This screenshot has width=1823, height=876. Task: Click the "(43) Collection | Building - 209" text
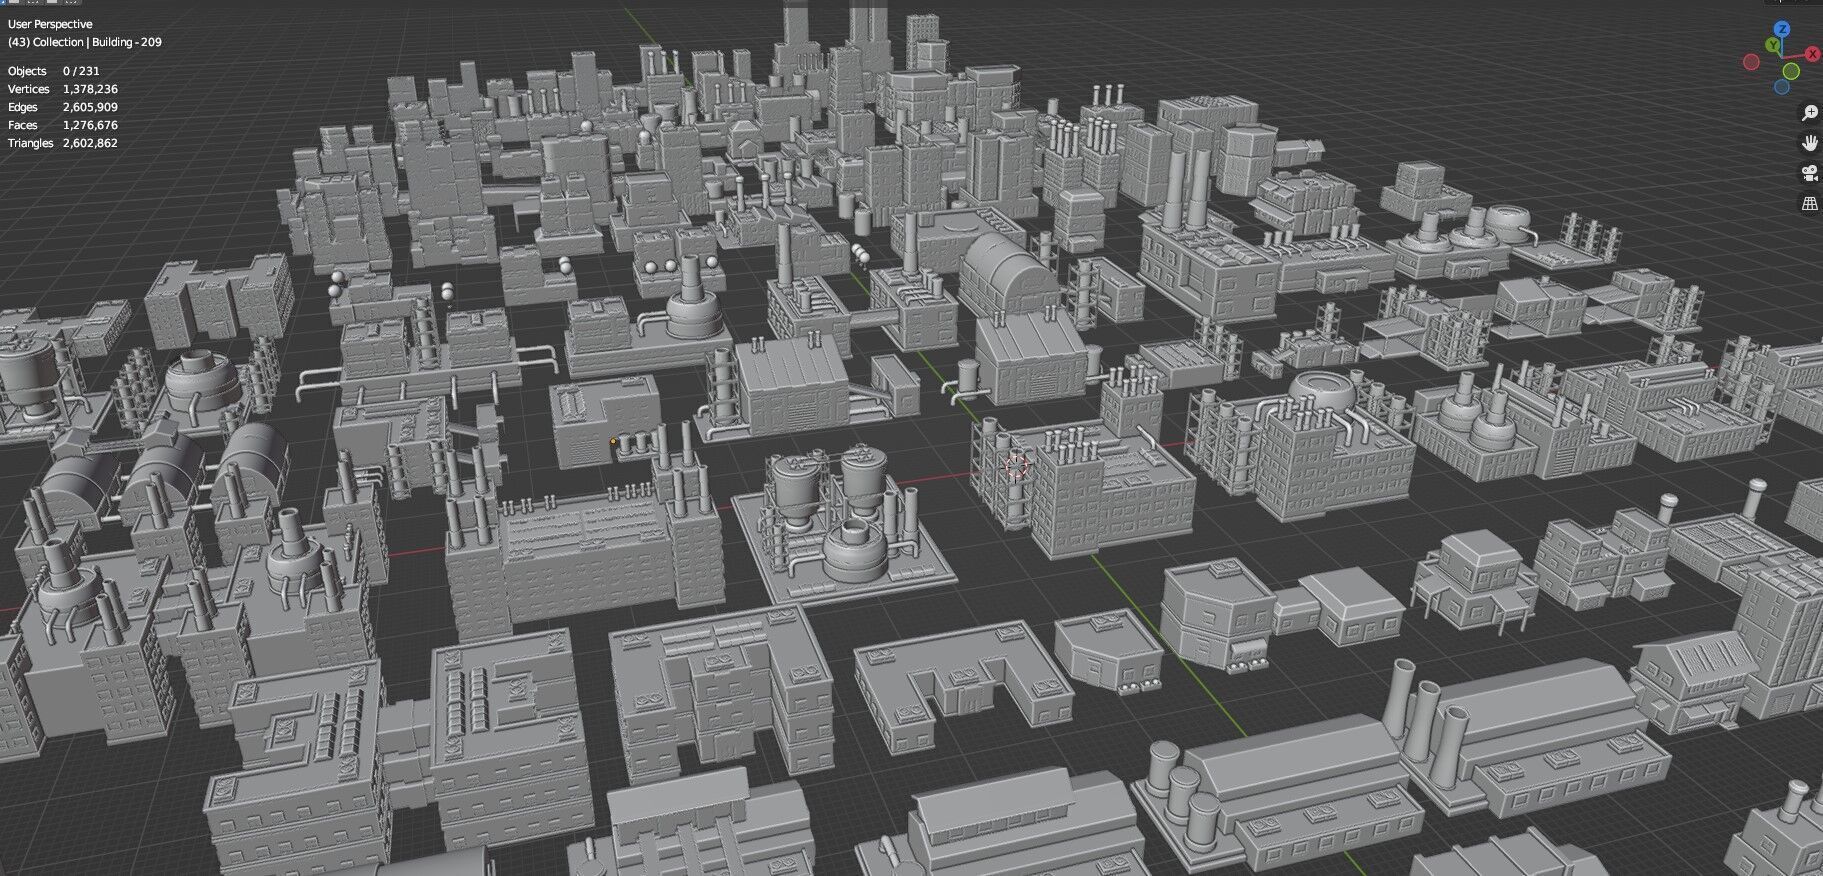(85, 42)
